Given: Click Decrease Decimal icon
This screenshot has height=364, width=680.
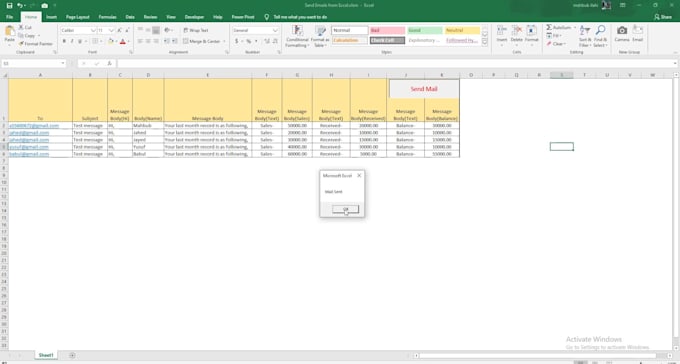Looking at the screenshot, I should (275, 41).
